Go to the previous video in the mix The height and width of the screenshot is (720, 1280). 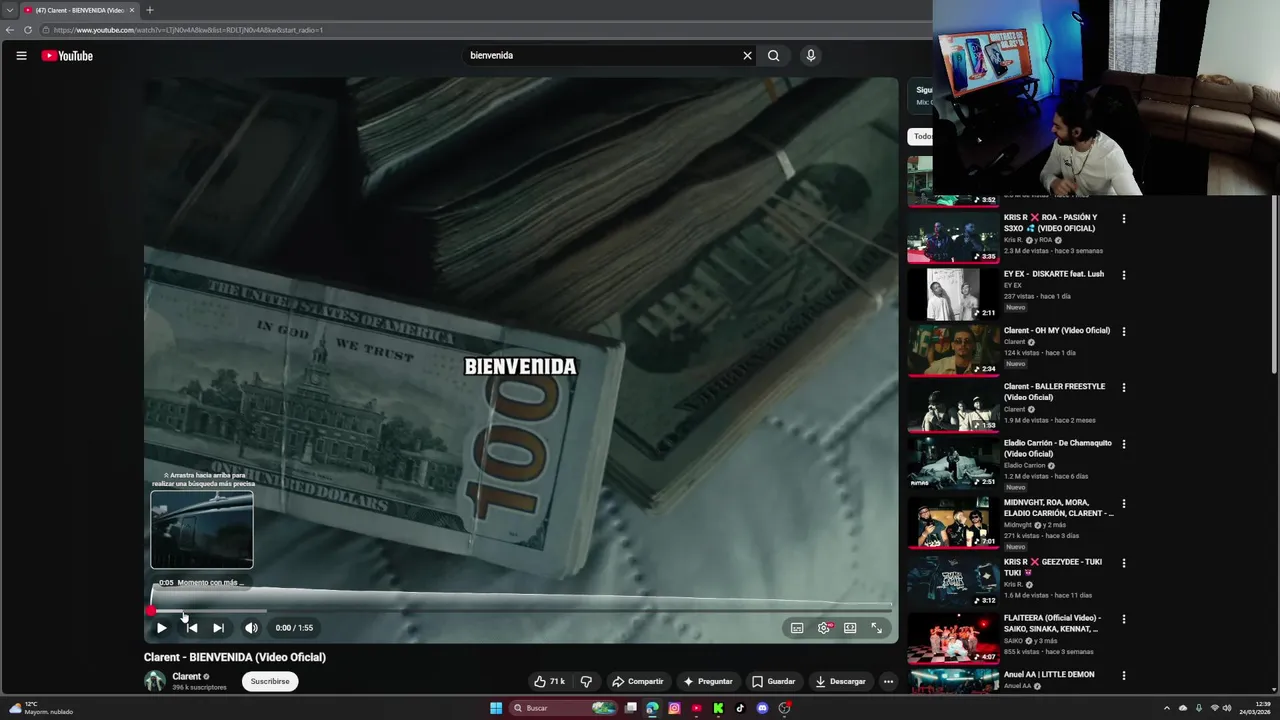[x=192, y=628]
